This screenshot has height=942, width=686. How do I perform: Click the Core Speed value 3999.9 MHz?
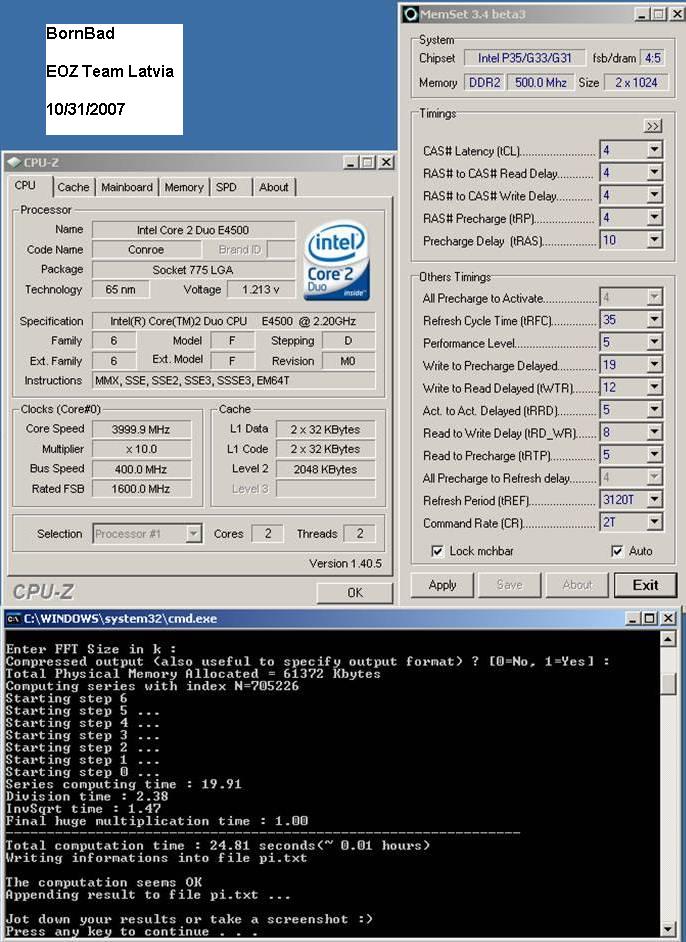tap(141, 429)
